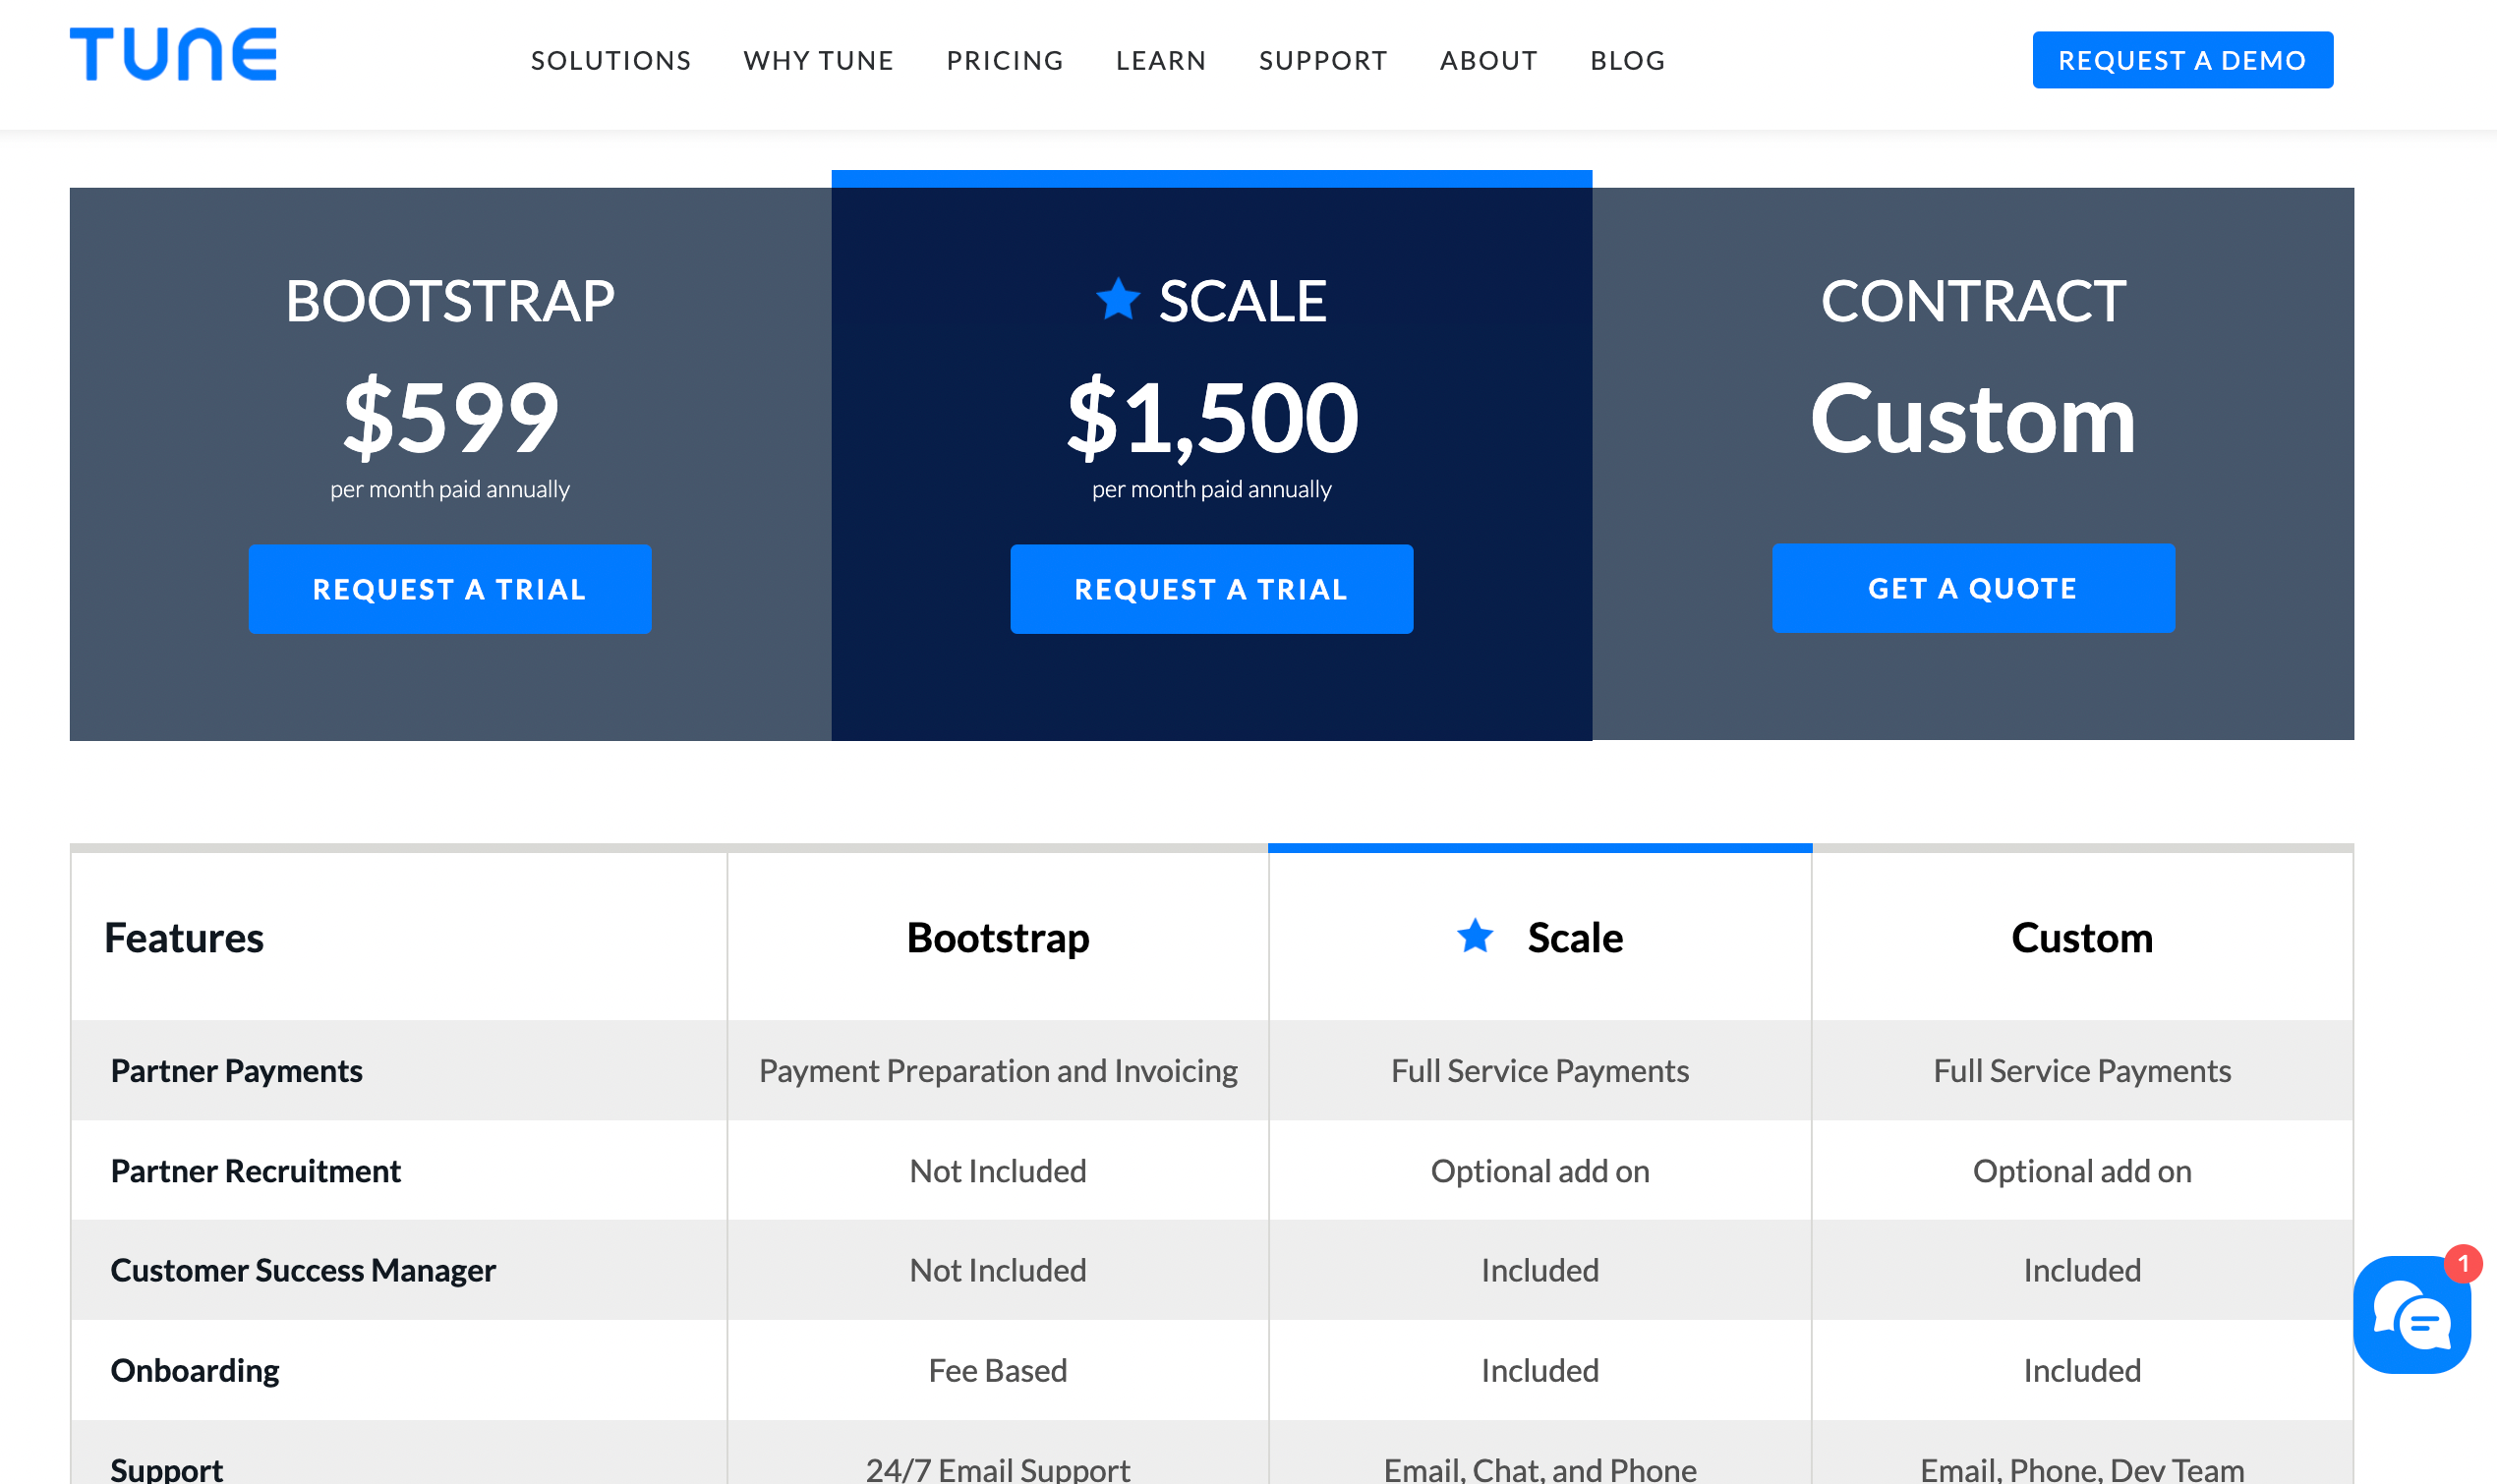
Task: Open the Why TUNE menu
Action: click(819, 61)
